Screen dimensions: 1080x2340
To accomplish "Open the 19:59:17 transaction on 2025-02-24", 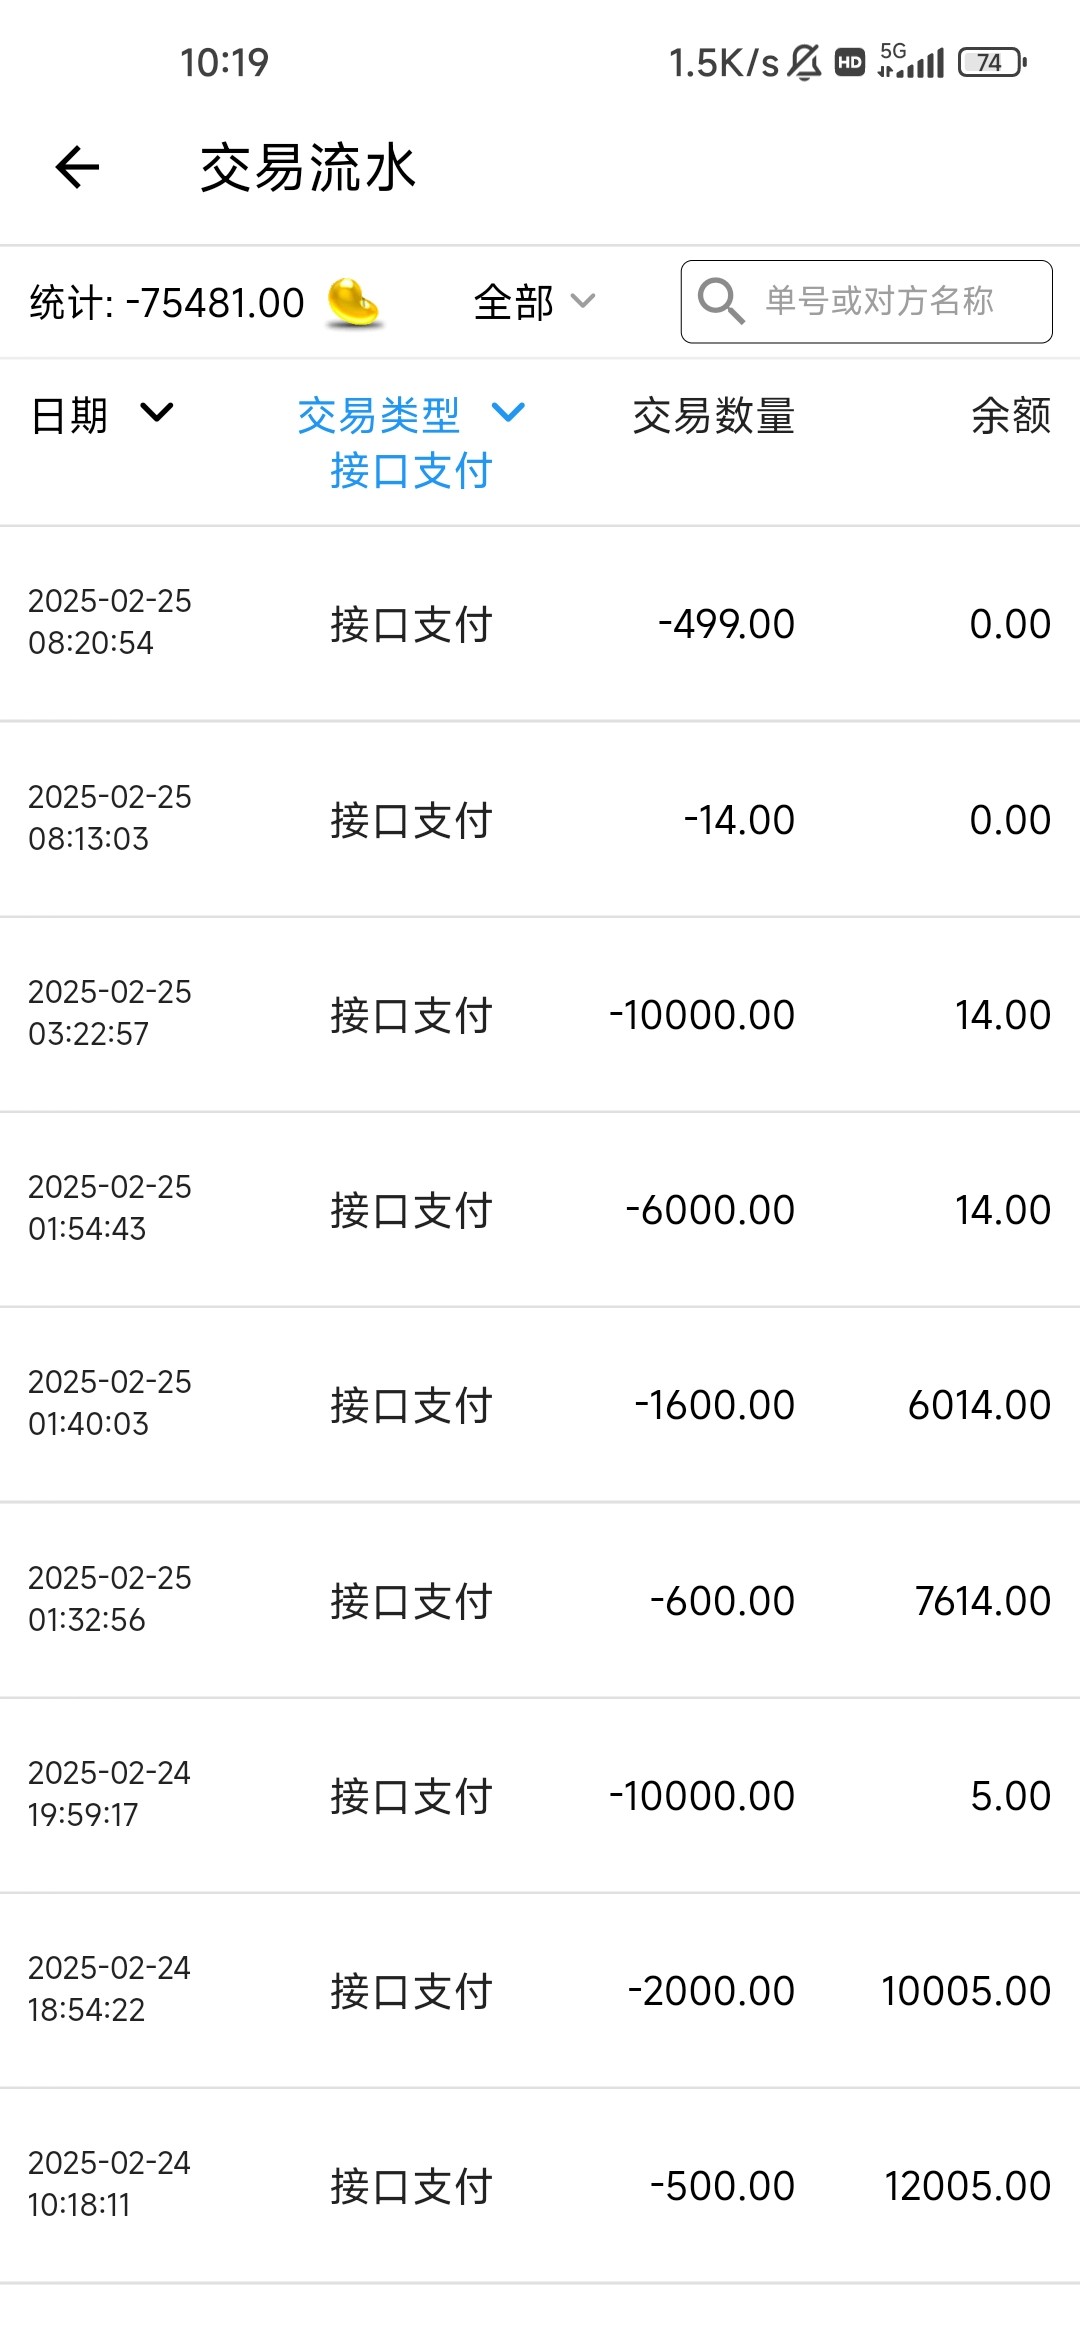I will 540,1795.
